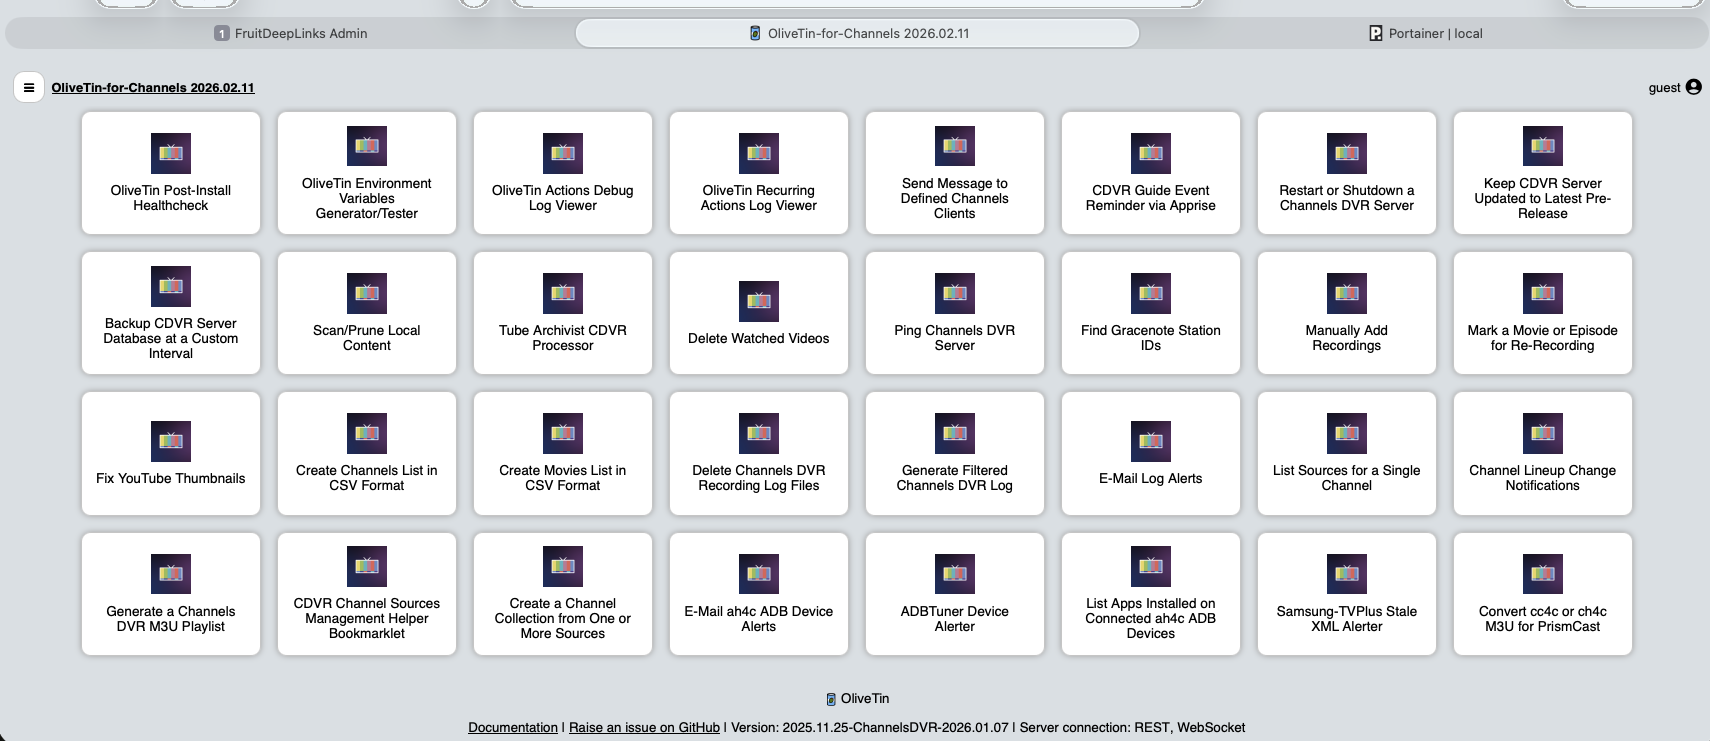Screen dimensions: 1710x741
Task: Open the Documentation link in footer
Action: coord(513,727)
